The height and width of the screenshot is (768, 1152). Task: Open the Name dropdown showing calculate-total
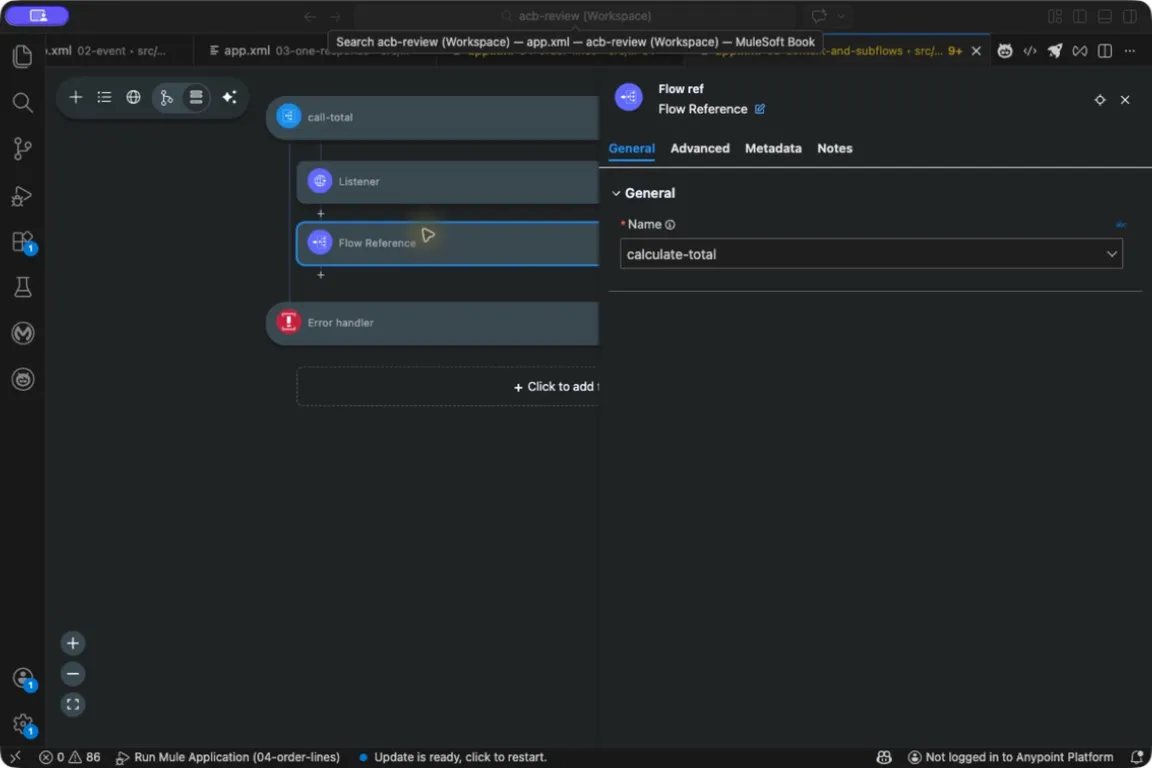pyautogui.click(x=871, y=254)
